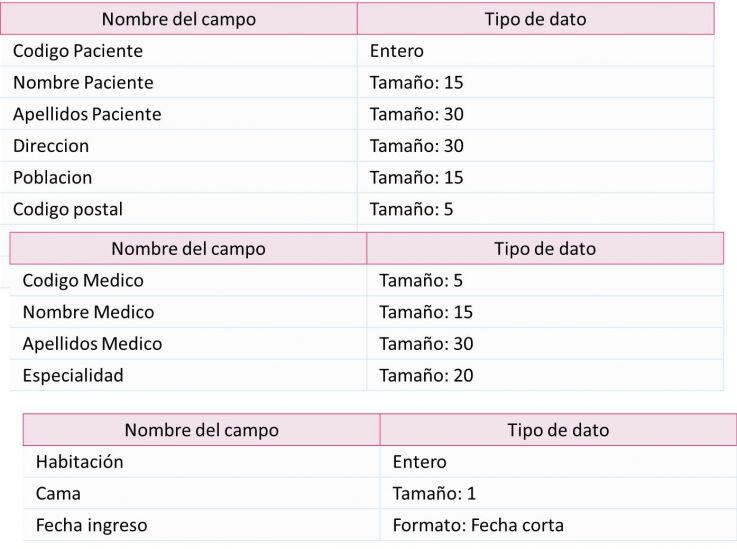Click the Habitación field cell
This screenshot has width=737, height=549.
point(201,462)
